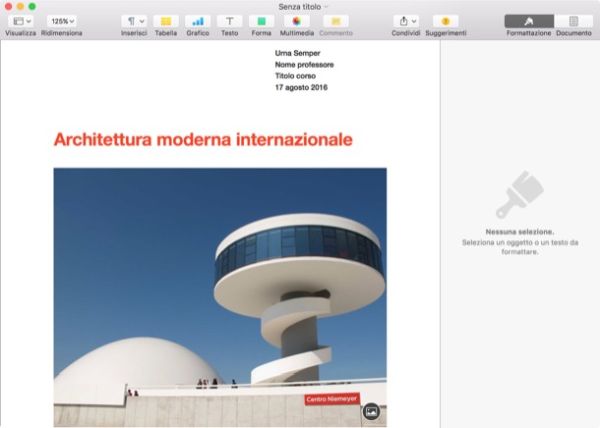
Task: Switch to the Documento sidebar panel
Action: click(573, 21)
